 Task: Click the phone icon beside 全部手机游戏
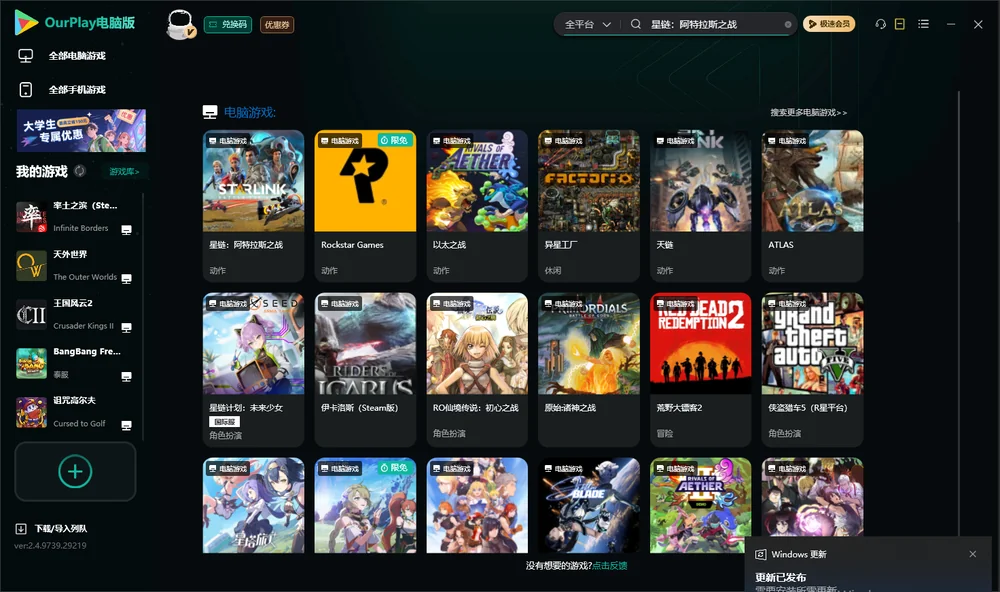click(26, 90)
